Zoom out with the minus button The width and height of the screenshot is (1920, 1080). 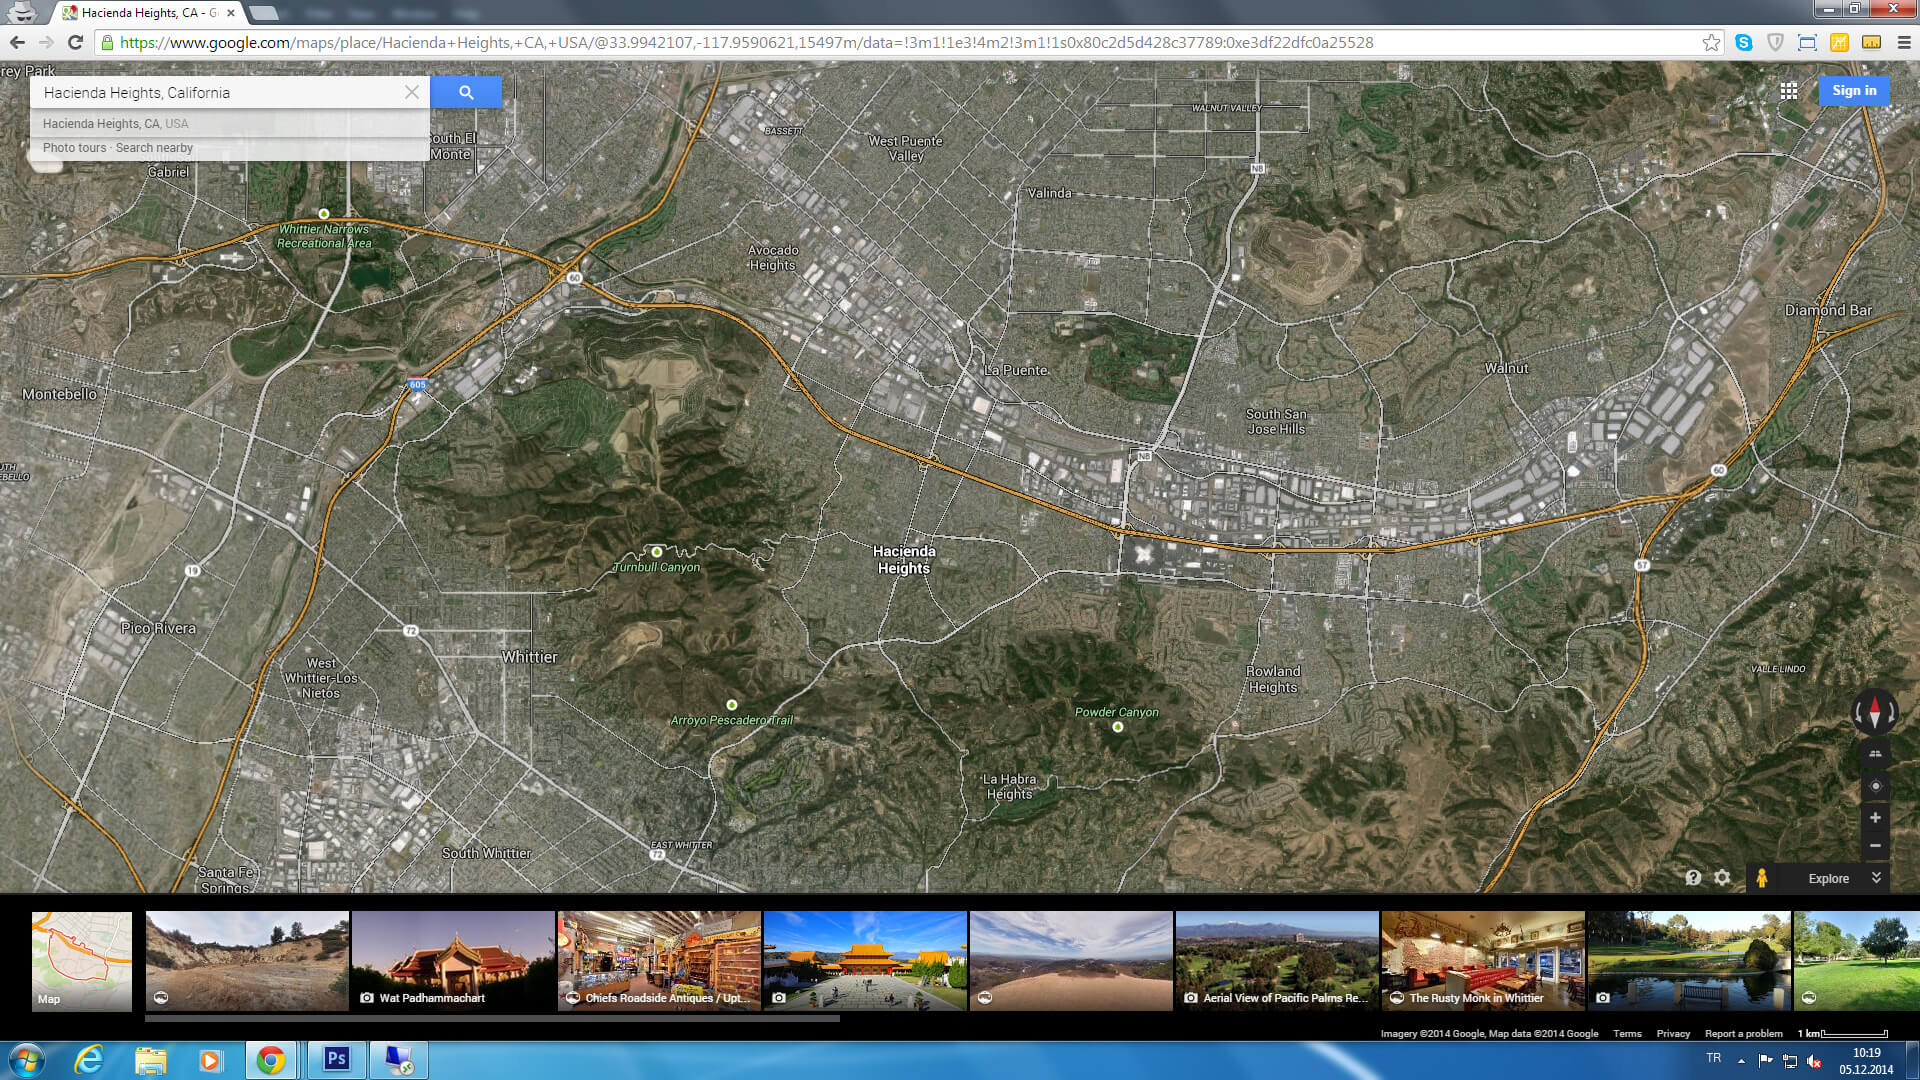click(x=1875, y=846)
